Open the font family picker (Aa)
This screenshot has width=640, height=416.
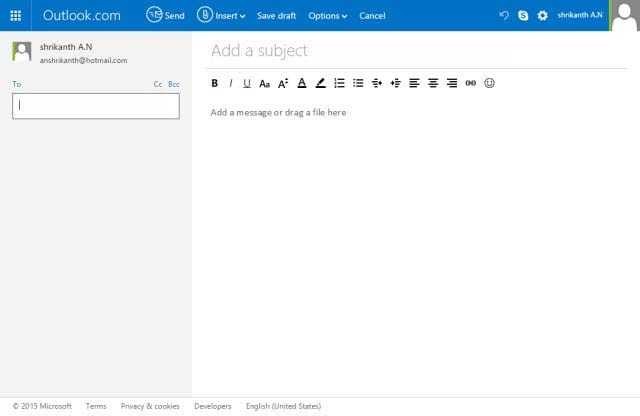coord(264,84)
